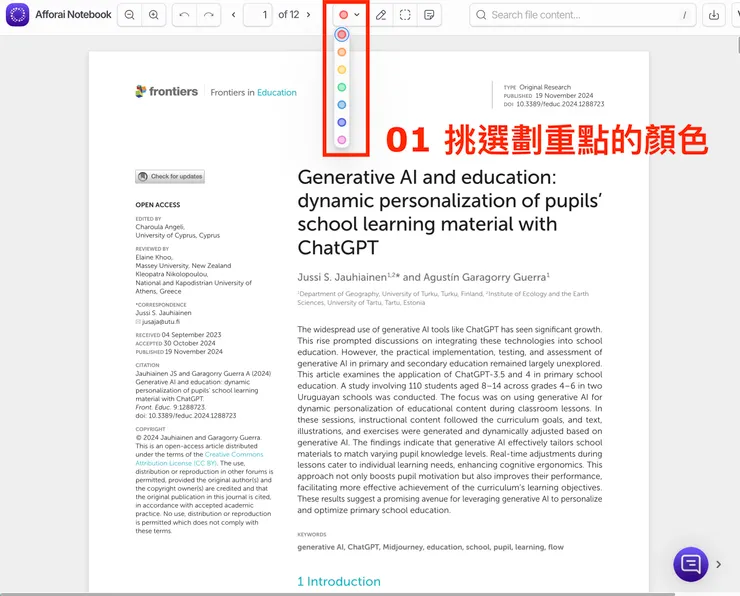The width and height of the screenshot is (740, 596).
Task: Zoom out of the document
Action: coord(129,15)
